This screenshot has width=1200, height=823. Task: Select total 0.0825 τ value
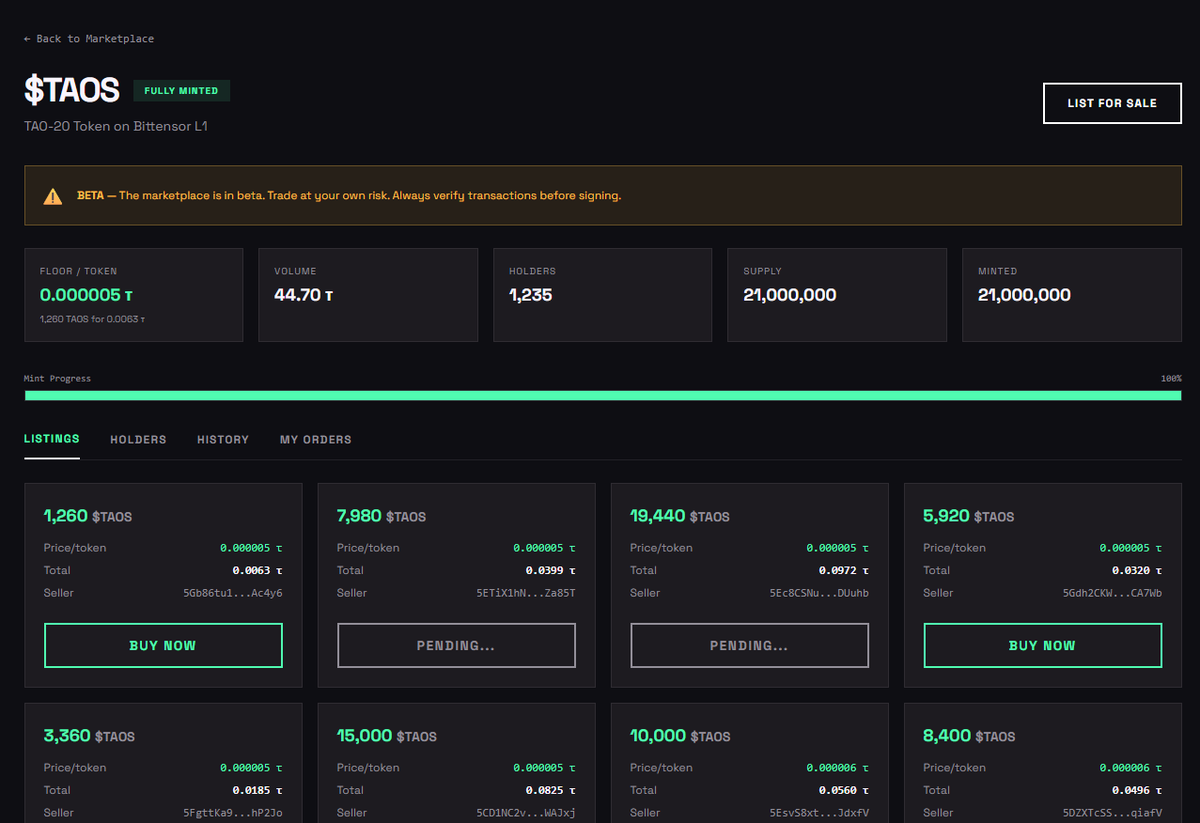pyautogui.click(x=551, y=791)
